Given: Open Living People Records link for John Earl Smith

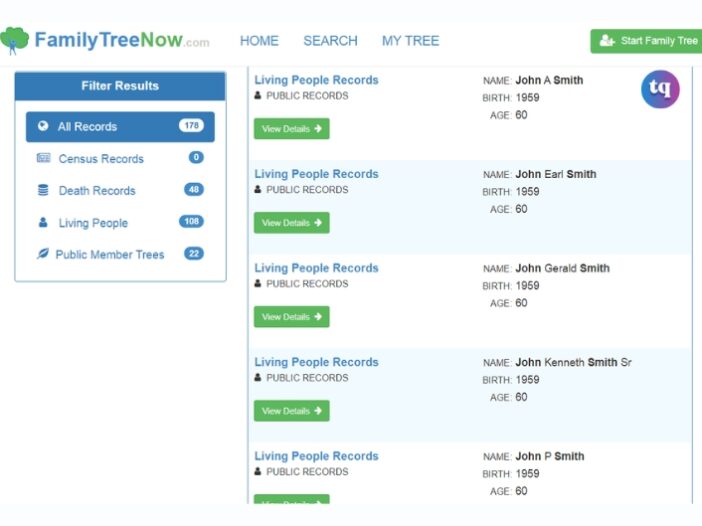Looking at the screenshot, I should (x=317, y=174).
